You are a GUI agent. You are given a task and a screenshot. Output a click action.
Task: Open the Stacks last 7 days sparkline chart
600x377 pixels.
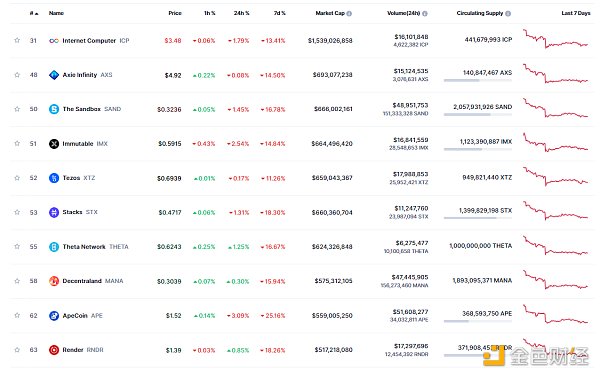point(556,211)
